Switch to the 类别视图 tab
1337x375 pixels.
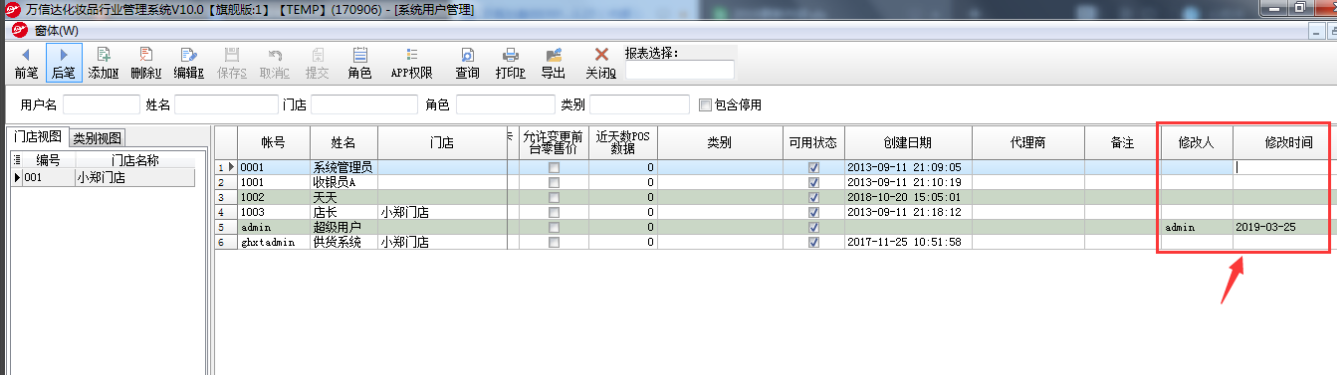[x=98, y=138]
